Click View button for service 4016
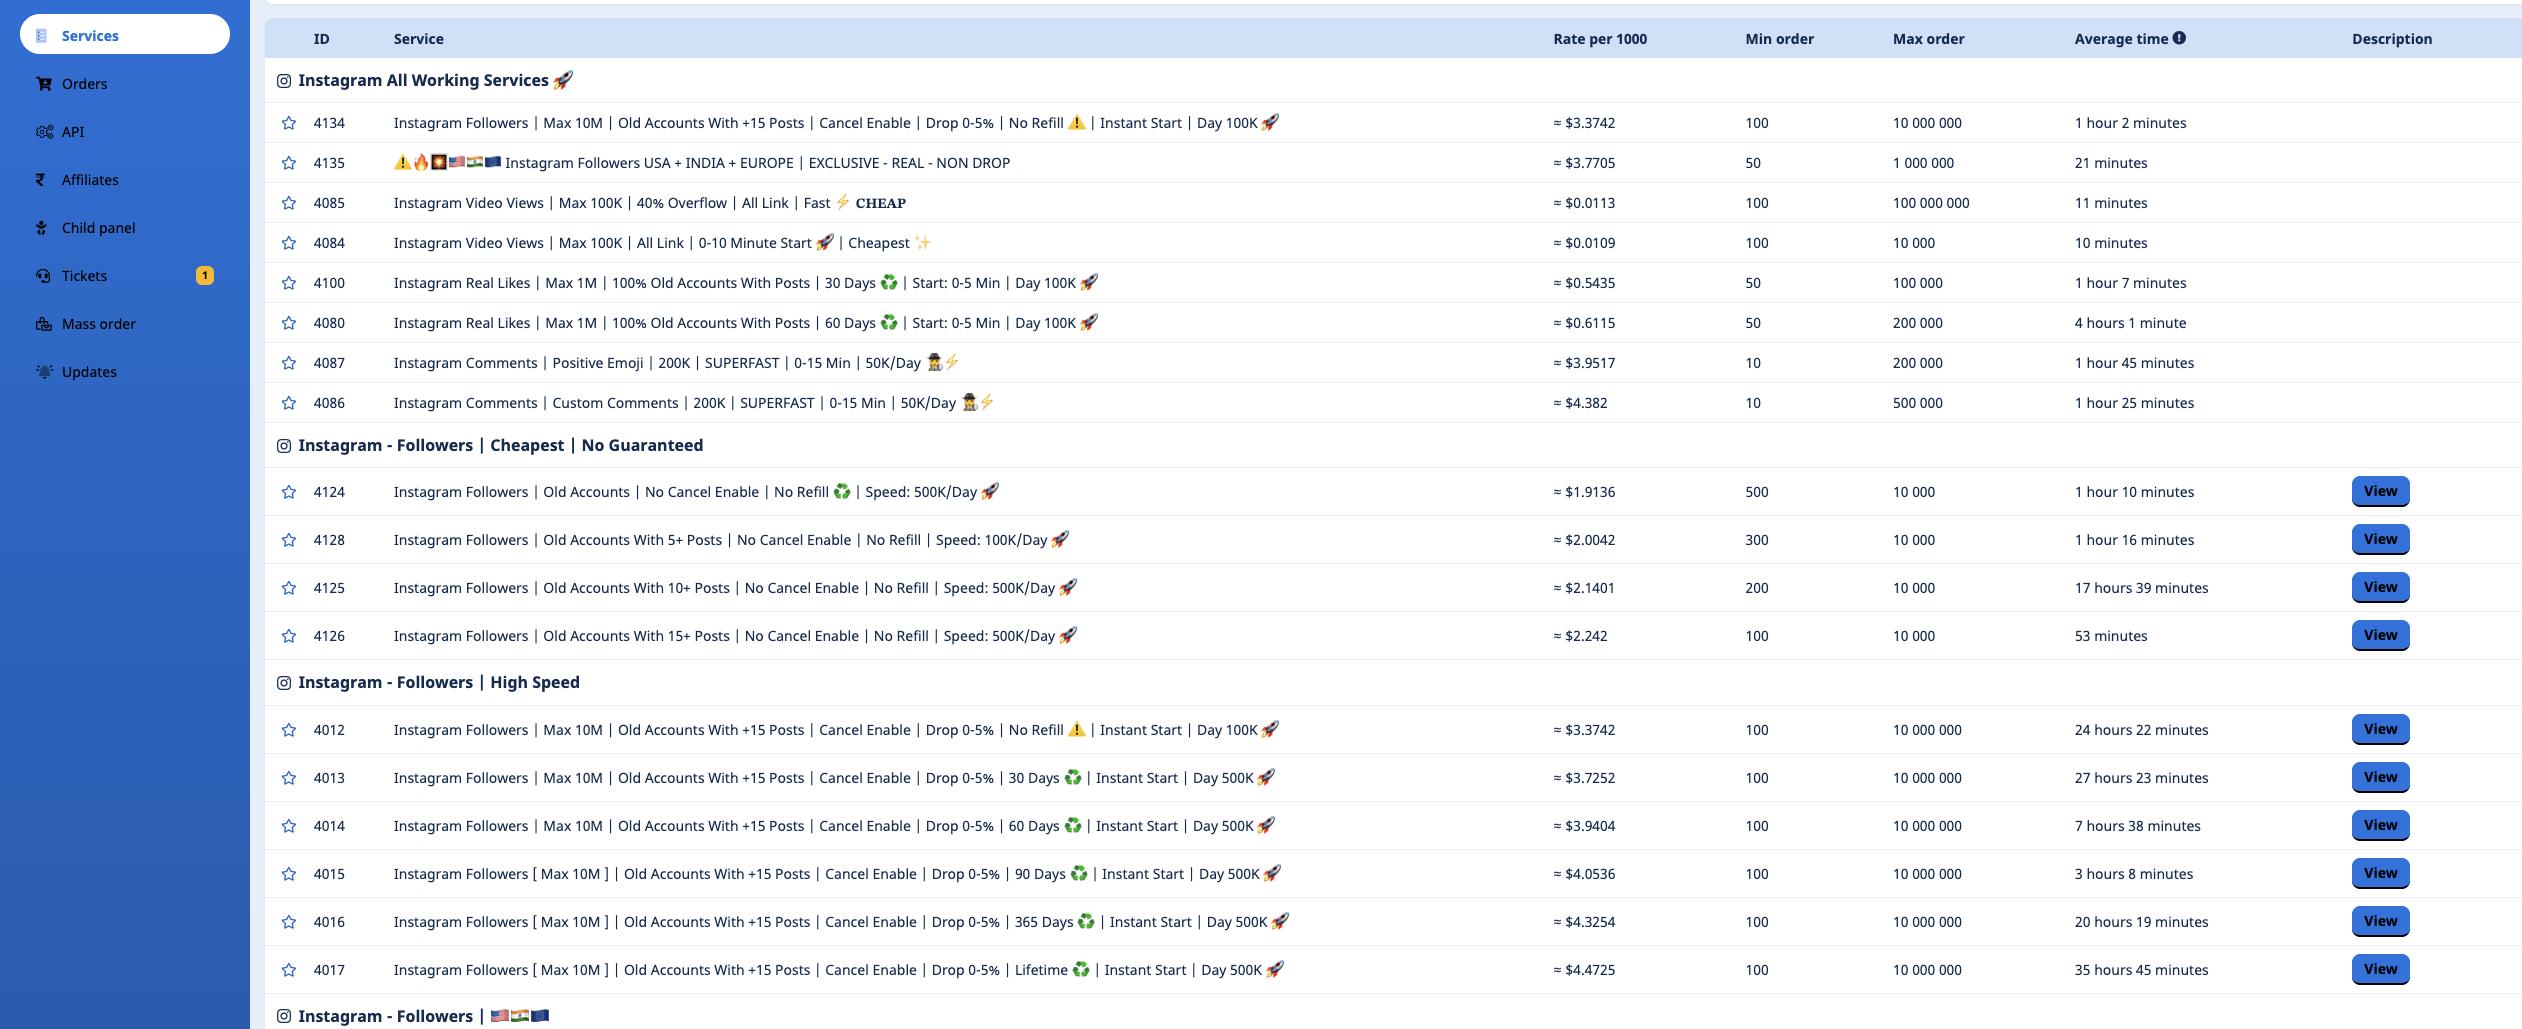 pos(2379,921)
